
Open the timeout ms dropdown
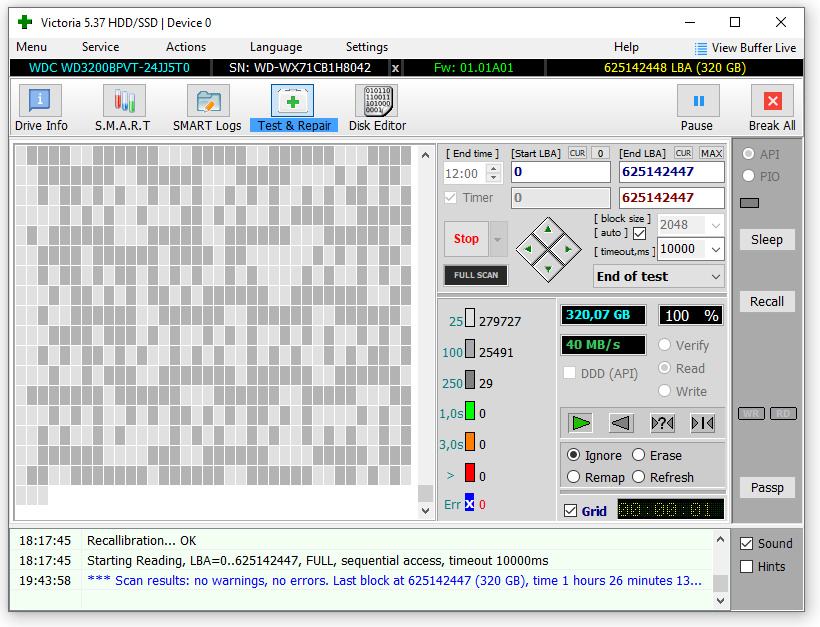715,250
